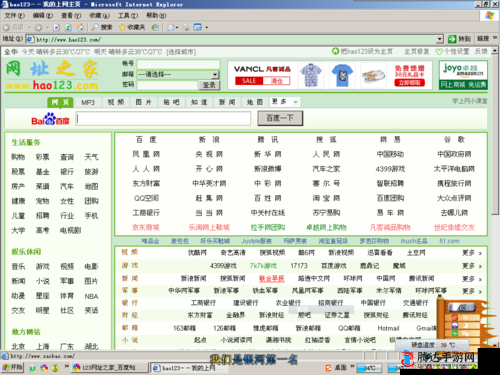
Task: Click the Forward arrow toolbar icon
Action: [38, 27]
